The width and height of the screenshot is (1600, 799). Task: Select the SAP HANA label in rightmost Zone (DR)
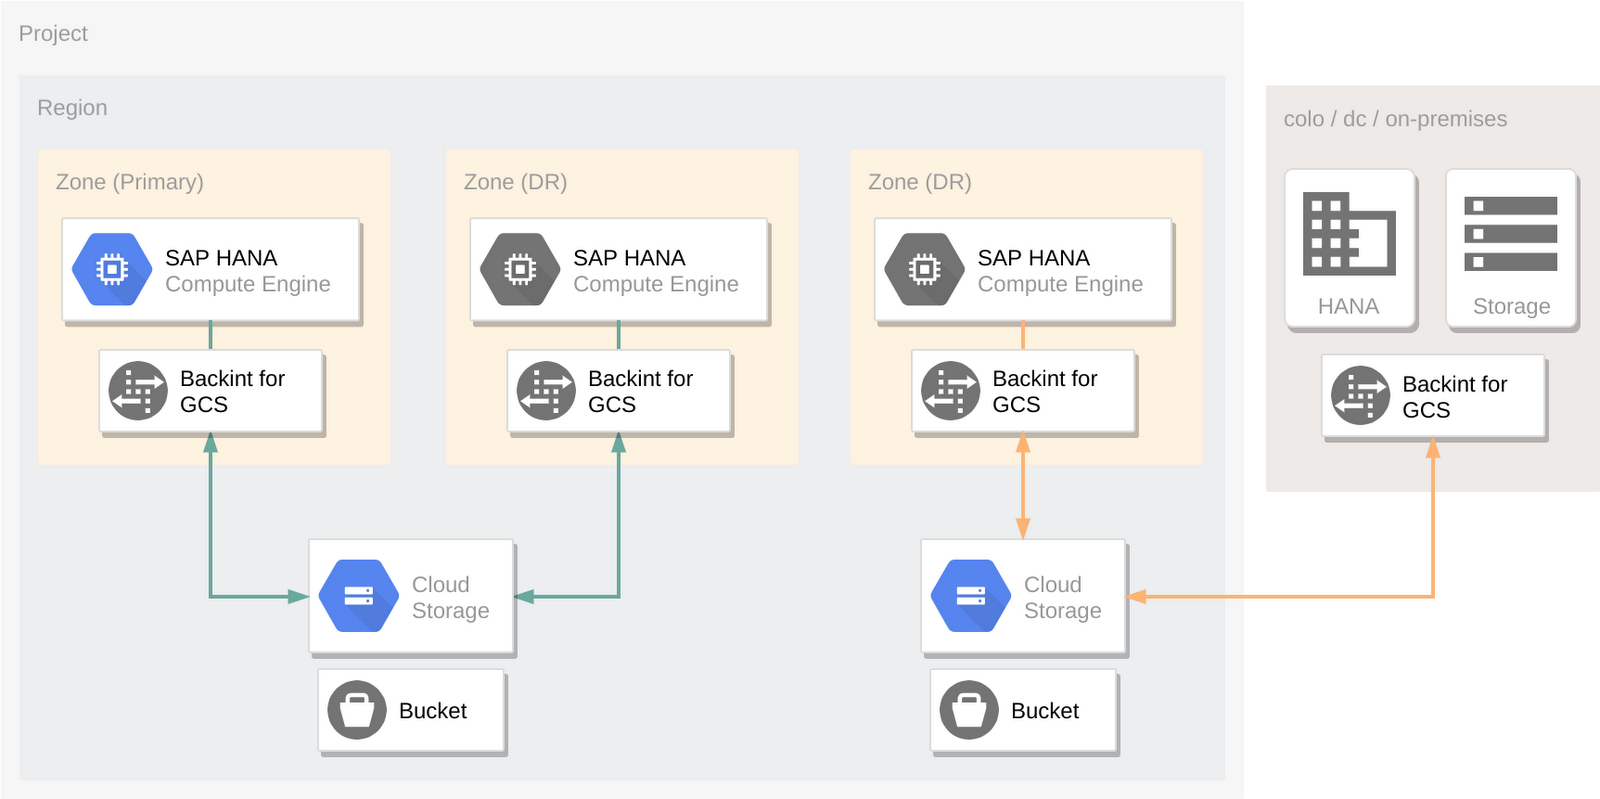(x=1034, y=258)
